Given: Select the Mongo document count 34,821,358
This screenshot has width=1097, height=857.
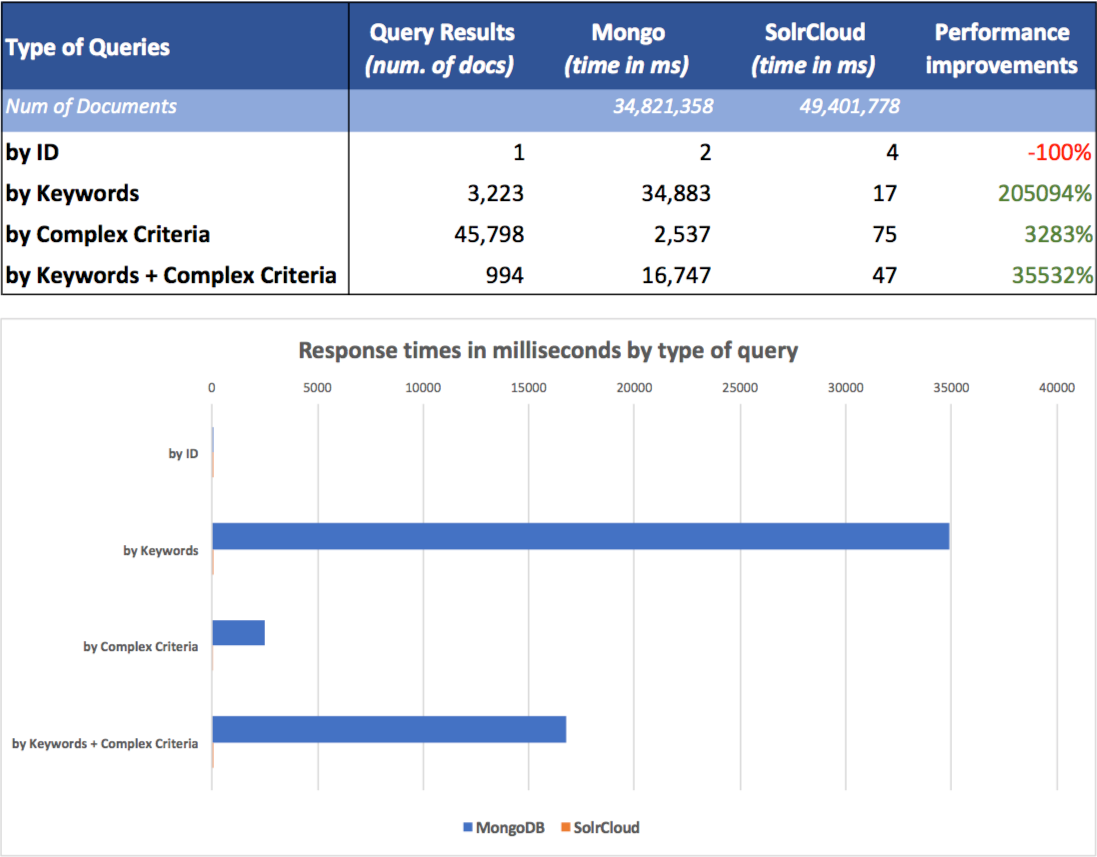Looking at the screenshot, I should (663, 106).
